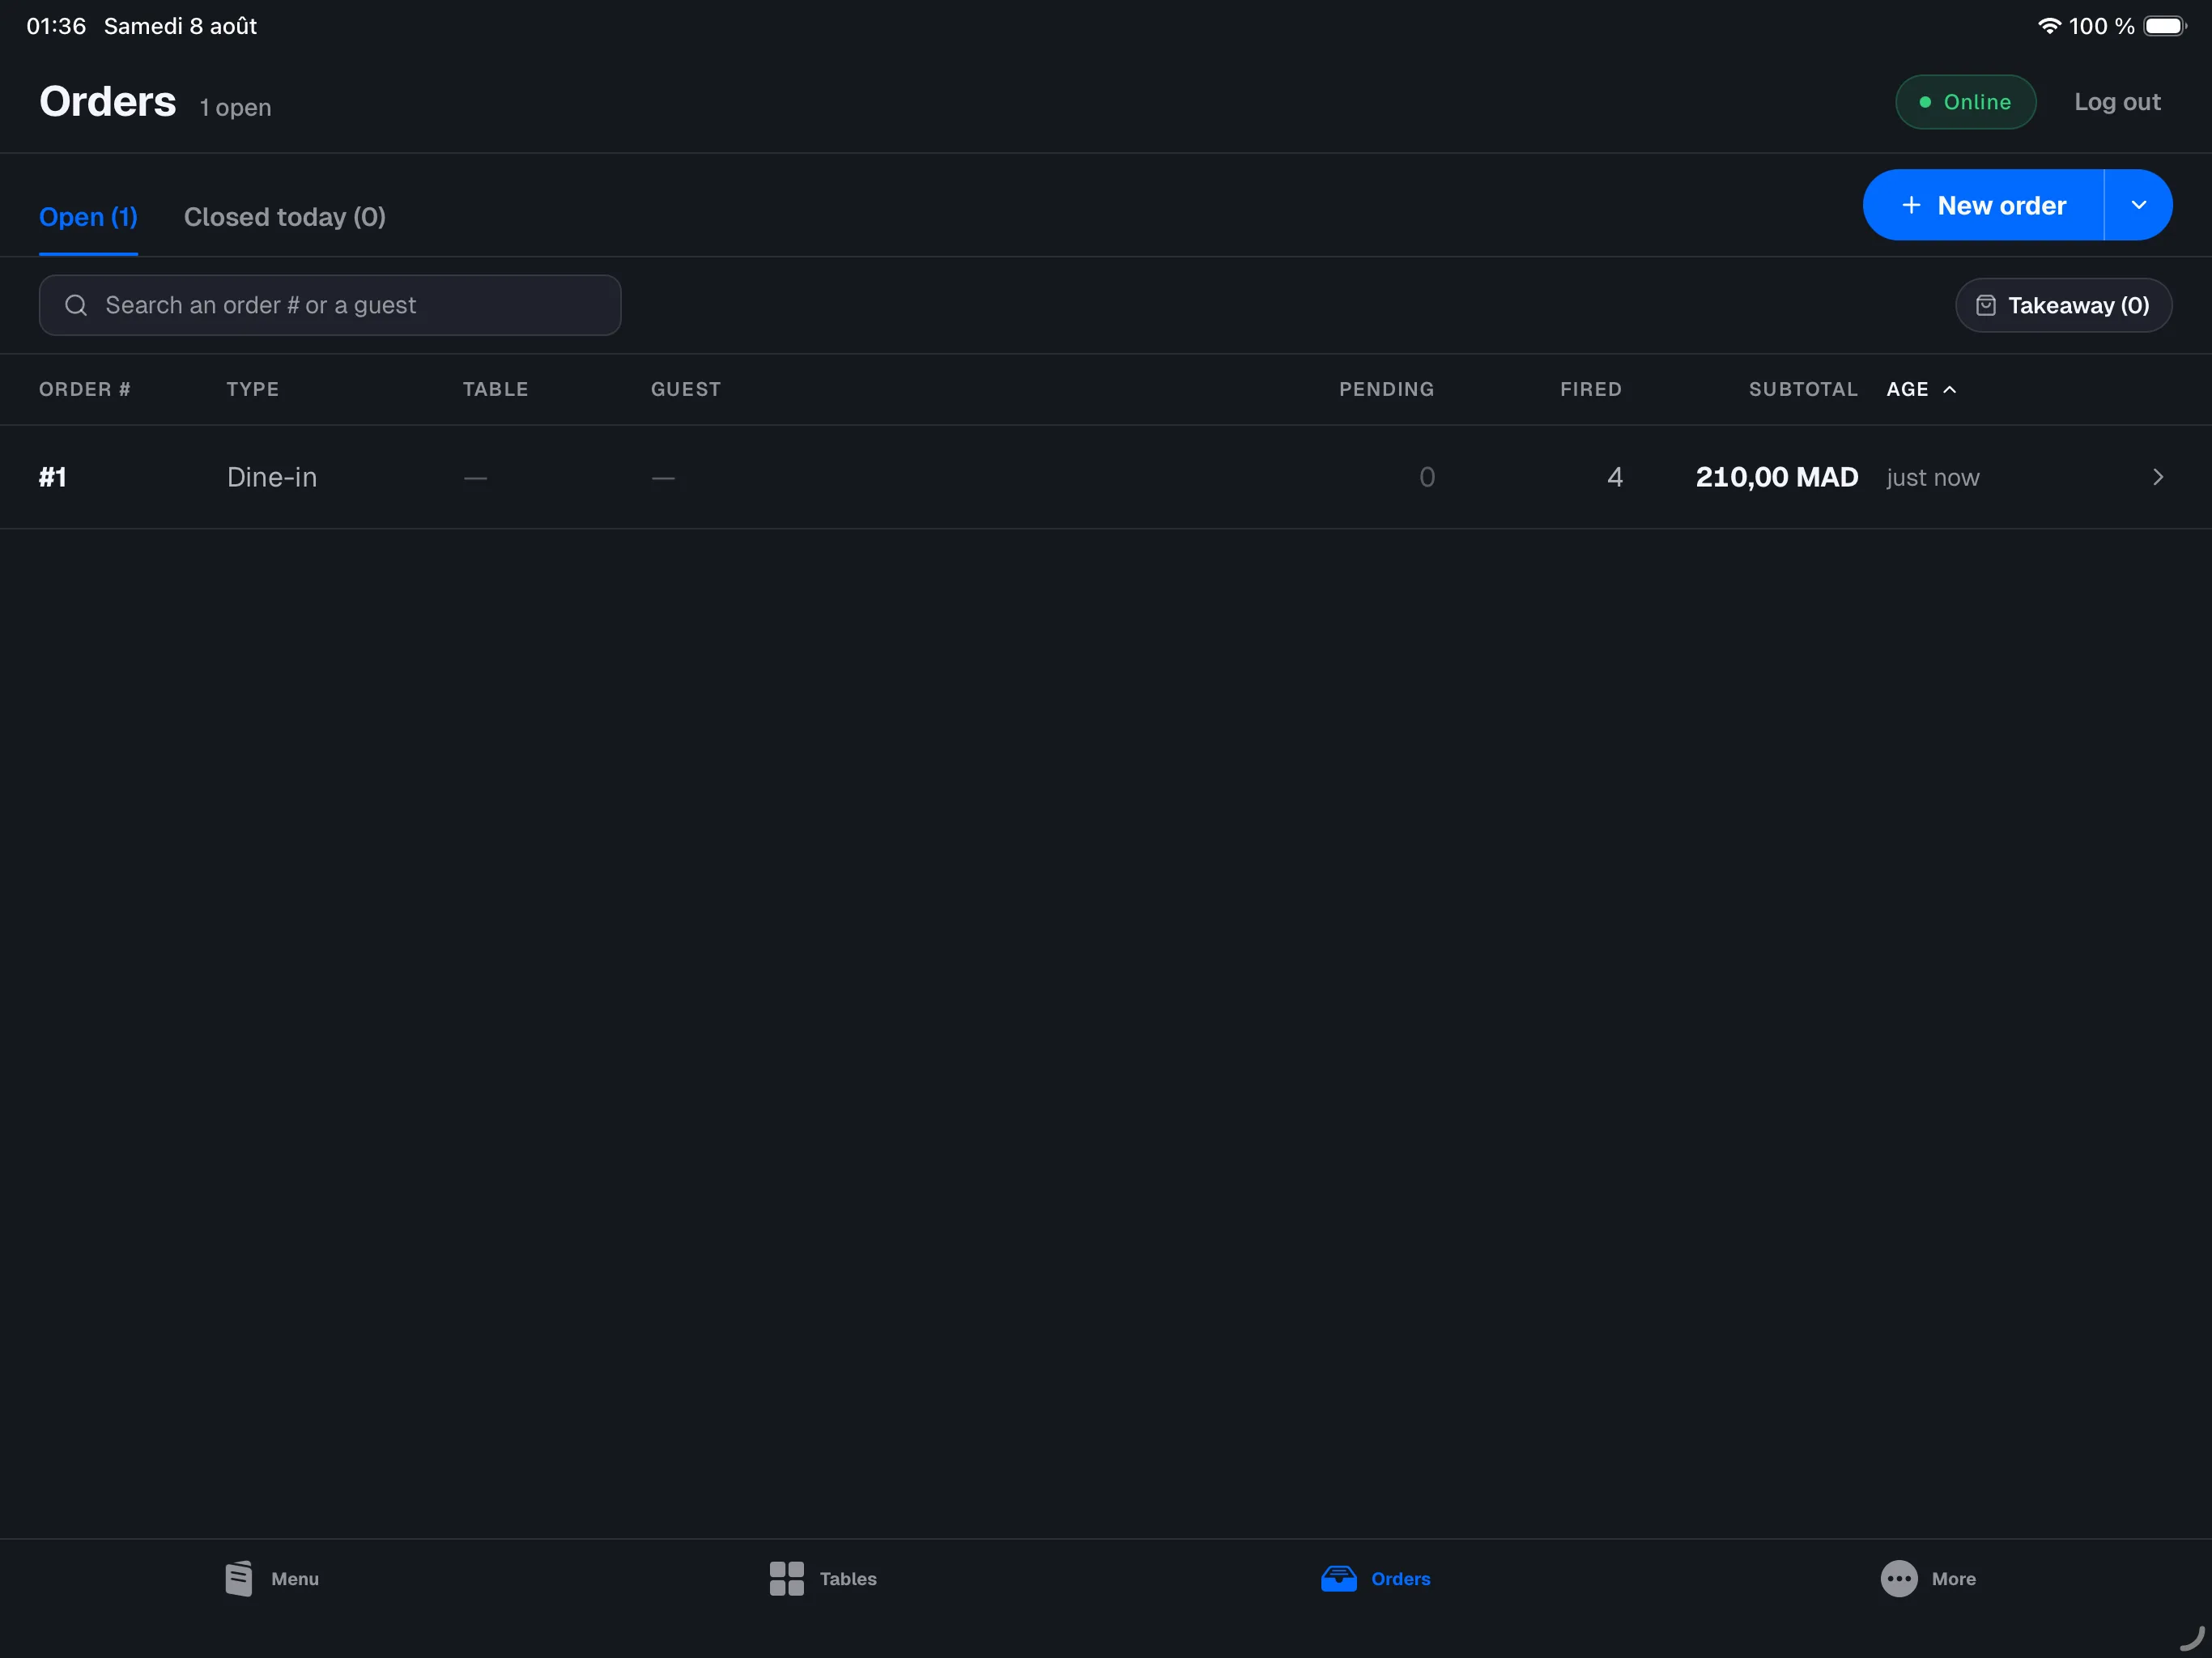Open order #1 via its chevron arrow
The image size is (2212, 1658).
[2157, 477]
